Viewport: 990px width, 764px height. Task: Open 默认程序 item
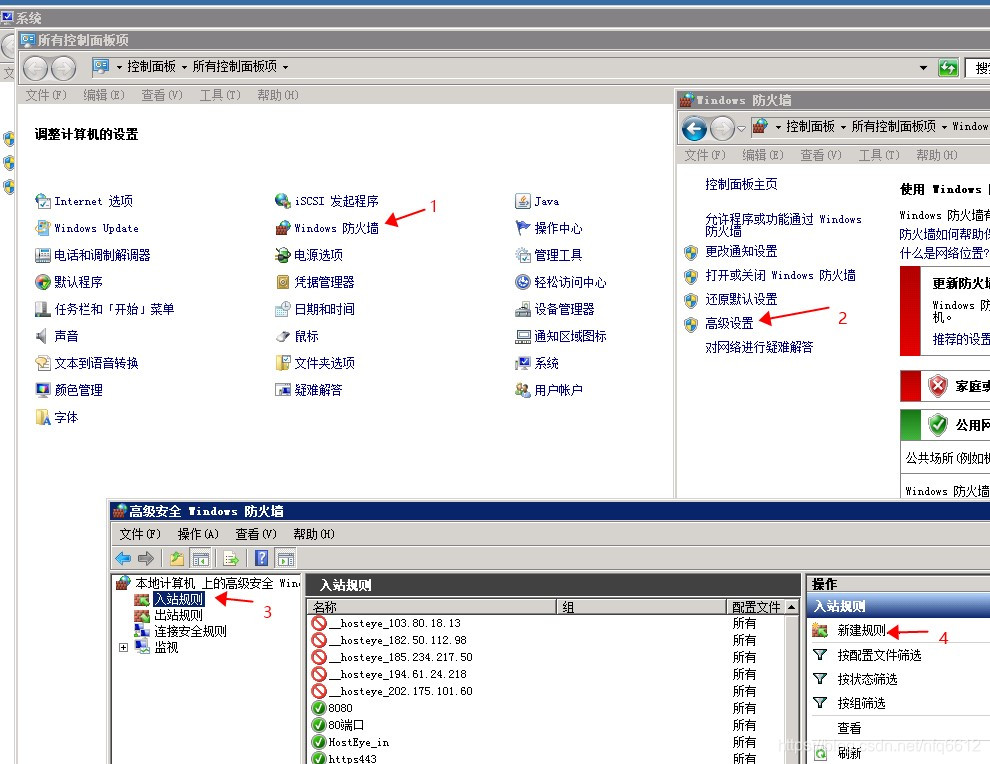[69, 282]
